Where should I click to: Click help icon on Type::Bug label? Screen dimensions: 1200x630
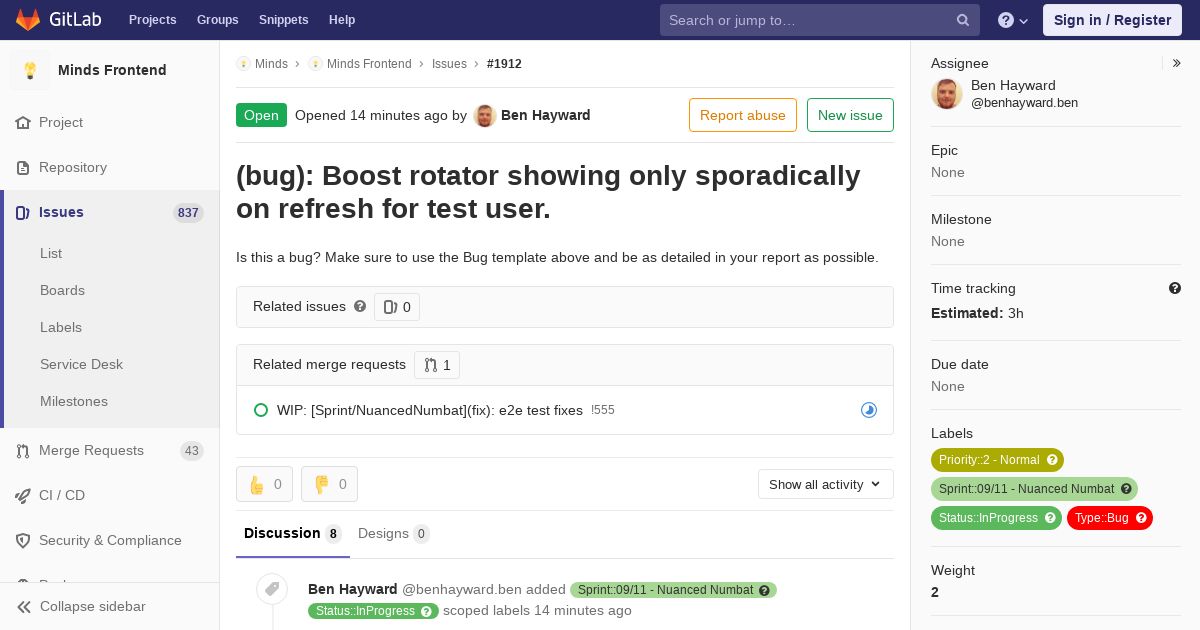pyautogui.click(x=1141, y=518)
